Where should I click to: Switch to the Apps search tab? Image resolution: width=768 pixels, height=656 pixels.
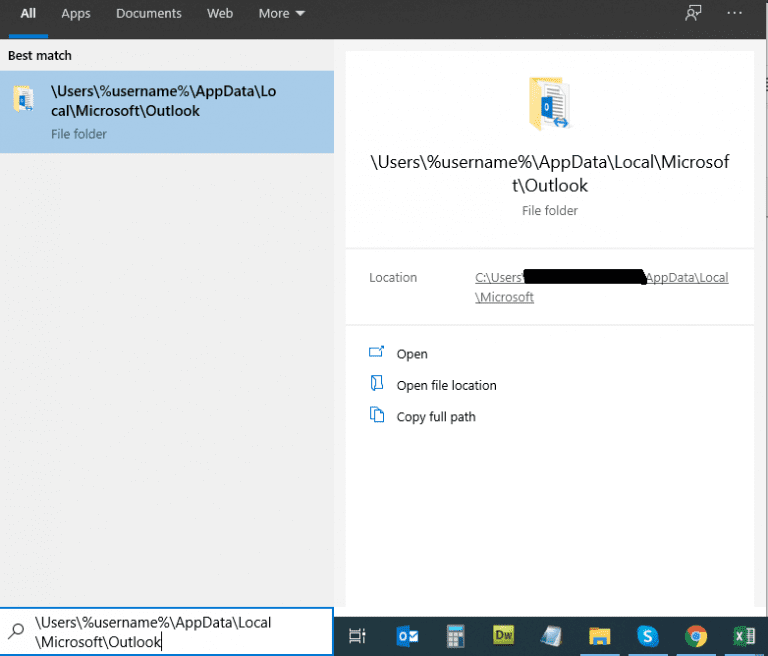point(75,14)
